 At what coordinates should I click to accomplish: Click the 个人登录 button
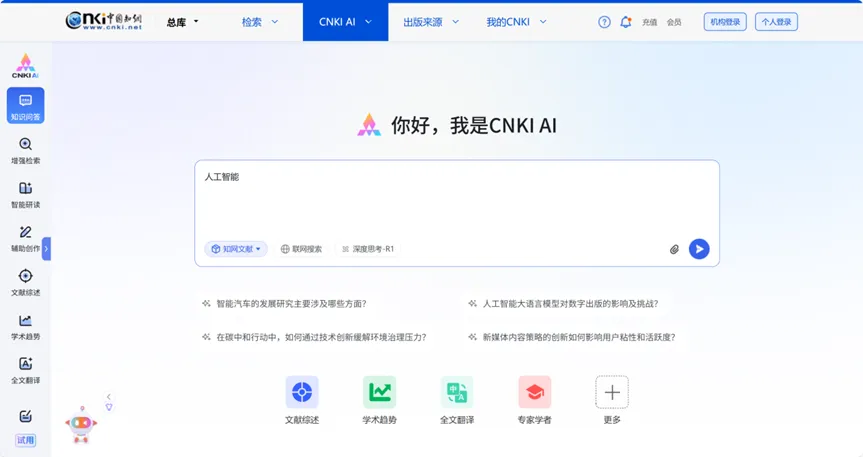click(x=776, y=22)
